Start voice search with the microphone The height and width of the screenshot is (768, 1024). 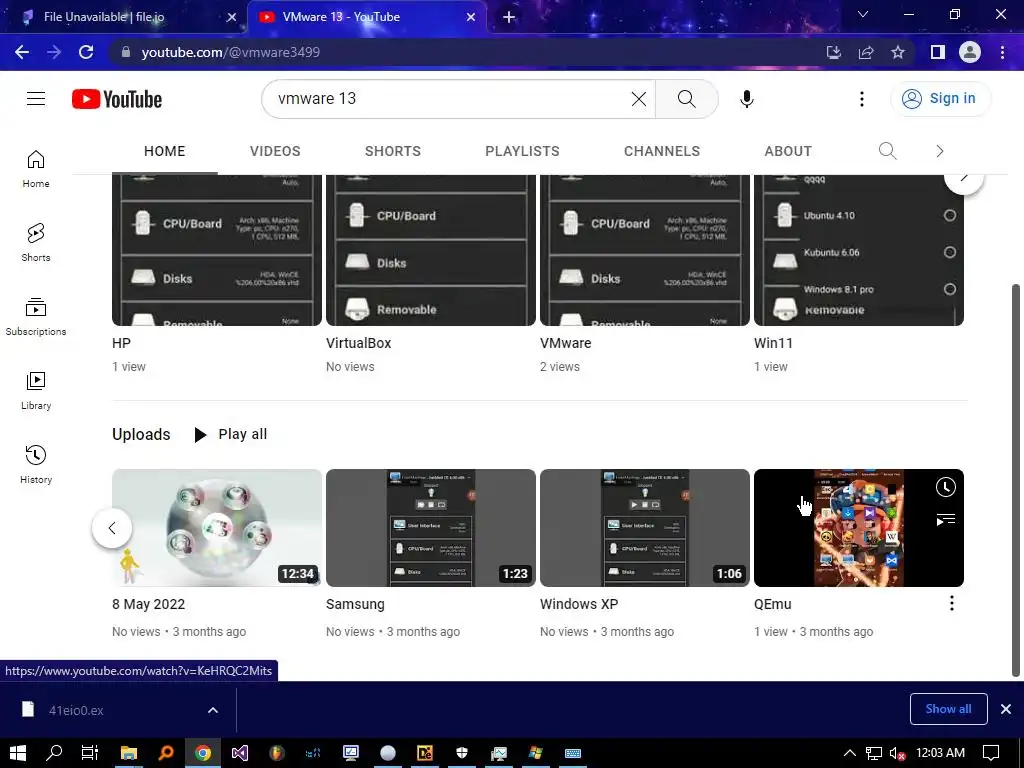click(x=746, y=99)
